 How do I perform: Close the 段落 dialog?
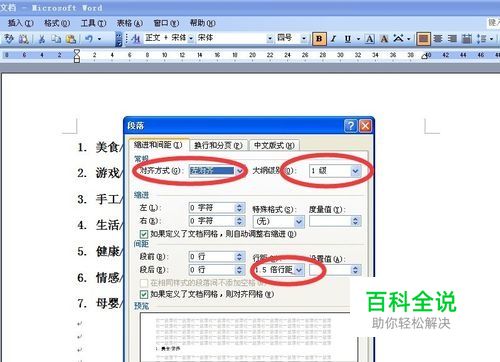[365, 126]
